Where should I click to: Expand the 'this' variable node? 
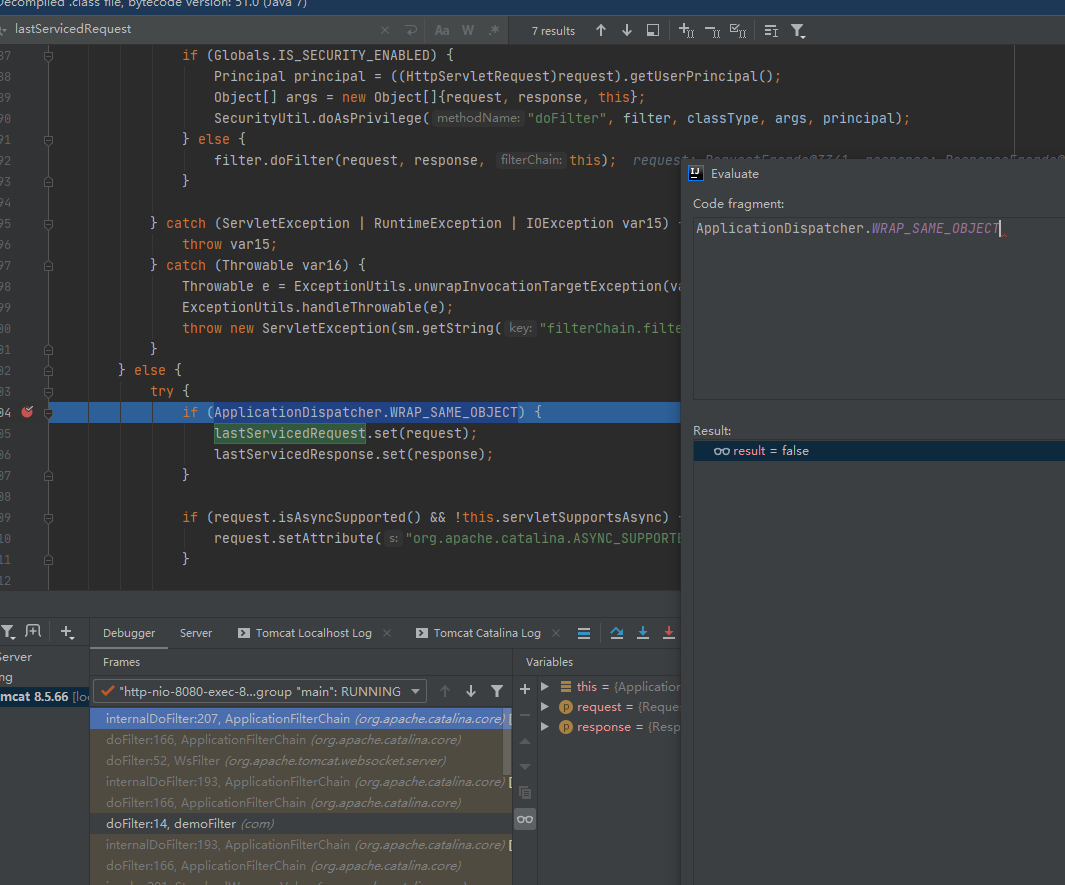pos(545,687)
